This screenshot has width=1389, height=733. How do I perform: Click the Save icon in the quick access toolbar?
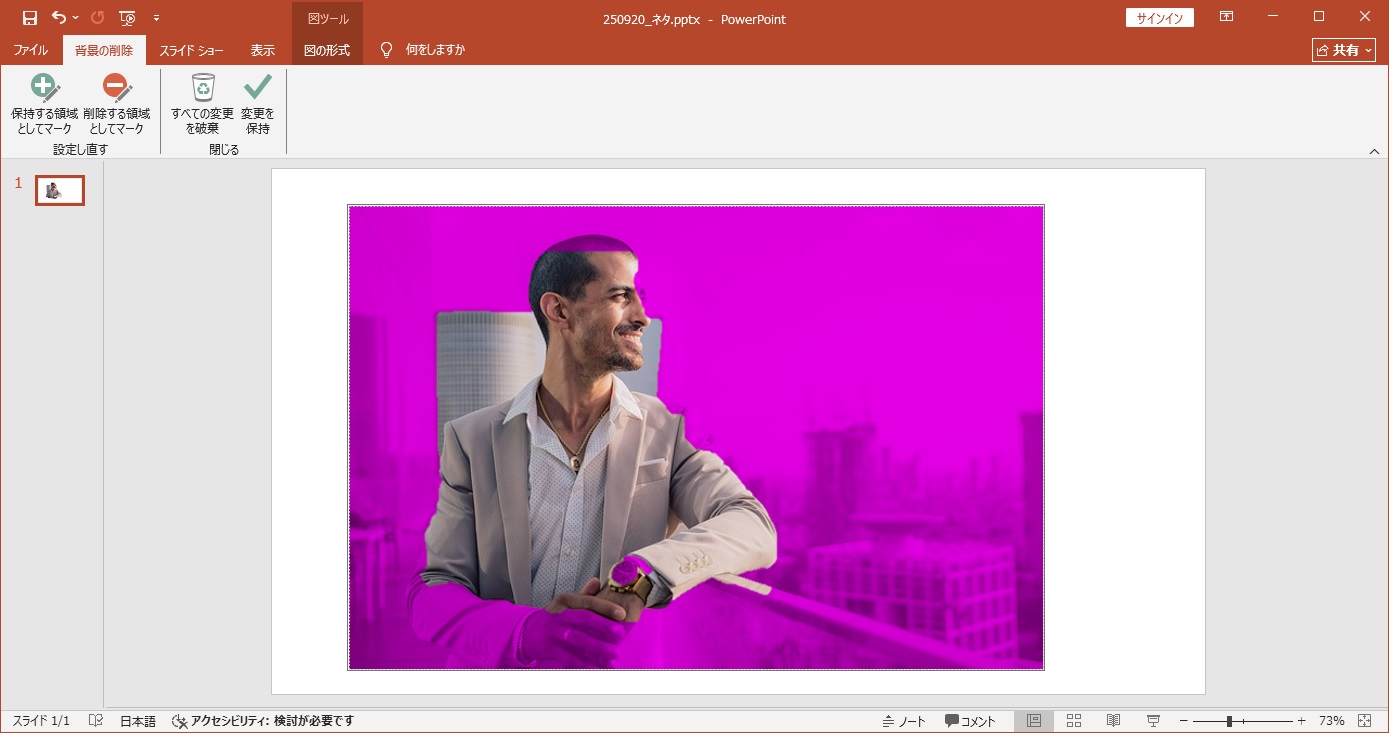point(30,18)
